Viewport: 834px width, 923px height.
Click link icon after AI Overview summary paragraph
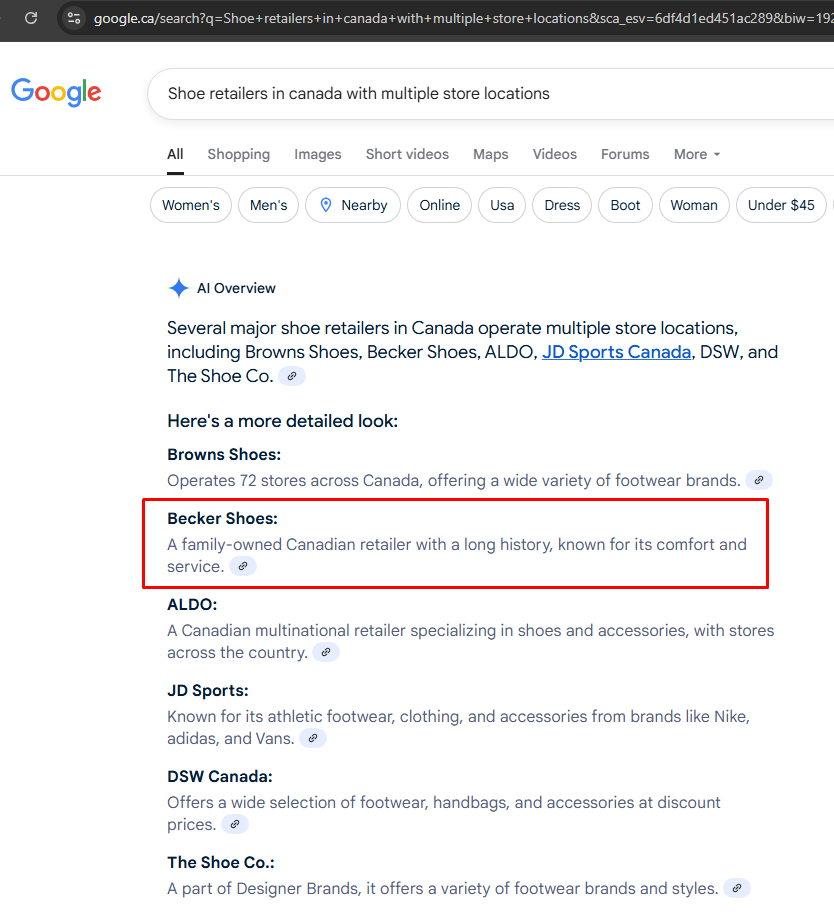tap(292, 376)
